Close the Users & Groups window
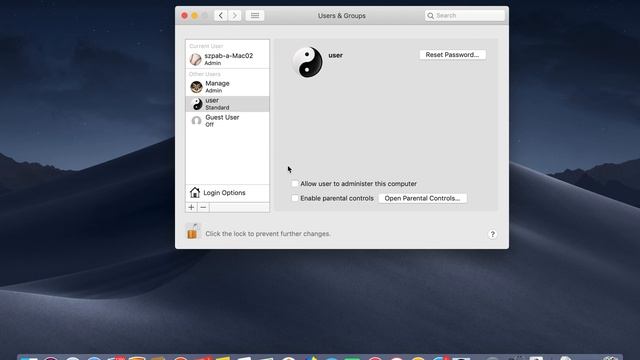This screenshot has height=360, width=640. 184,16
